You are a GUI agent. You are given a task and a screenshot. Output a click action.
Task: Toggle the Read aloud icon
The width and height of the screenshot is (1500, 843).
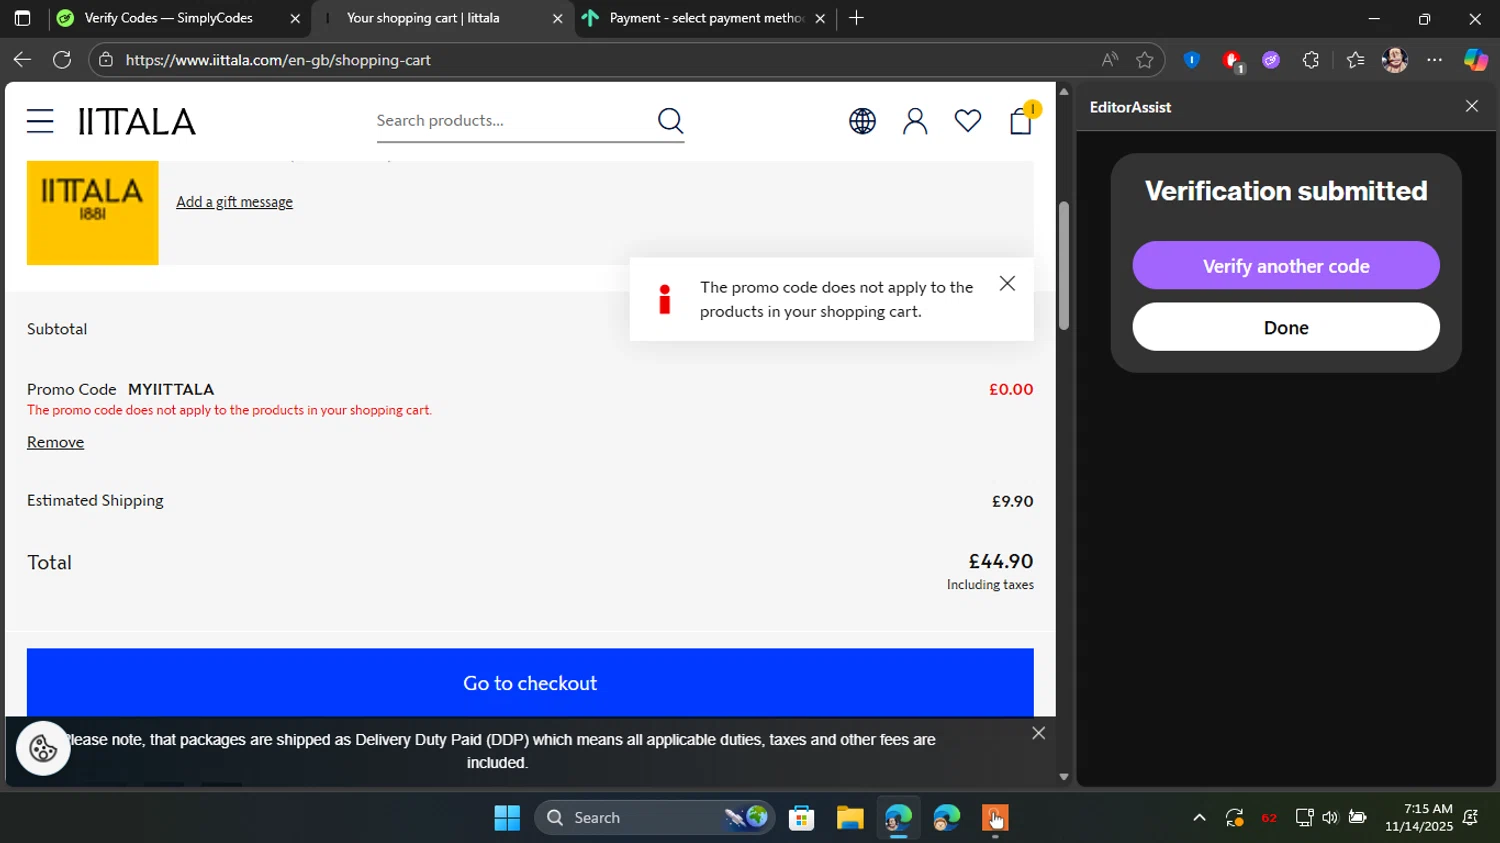click(1110, 60)
